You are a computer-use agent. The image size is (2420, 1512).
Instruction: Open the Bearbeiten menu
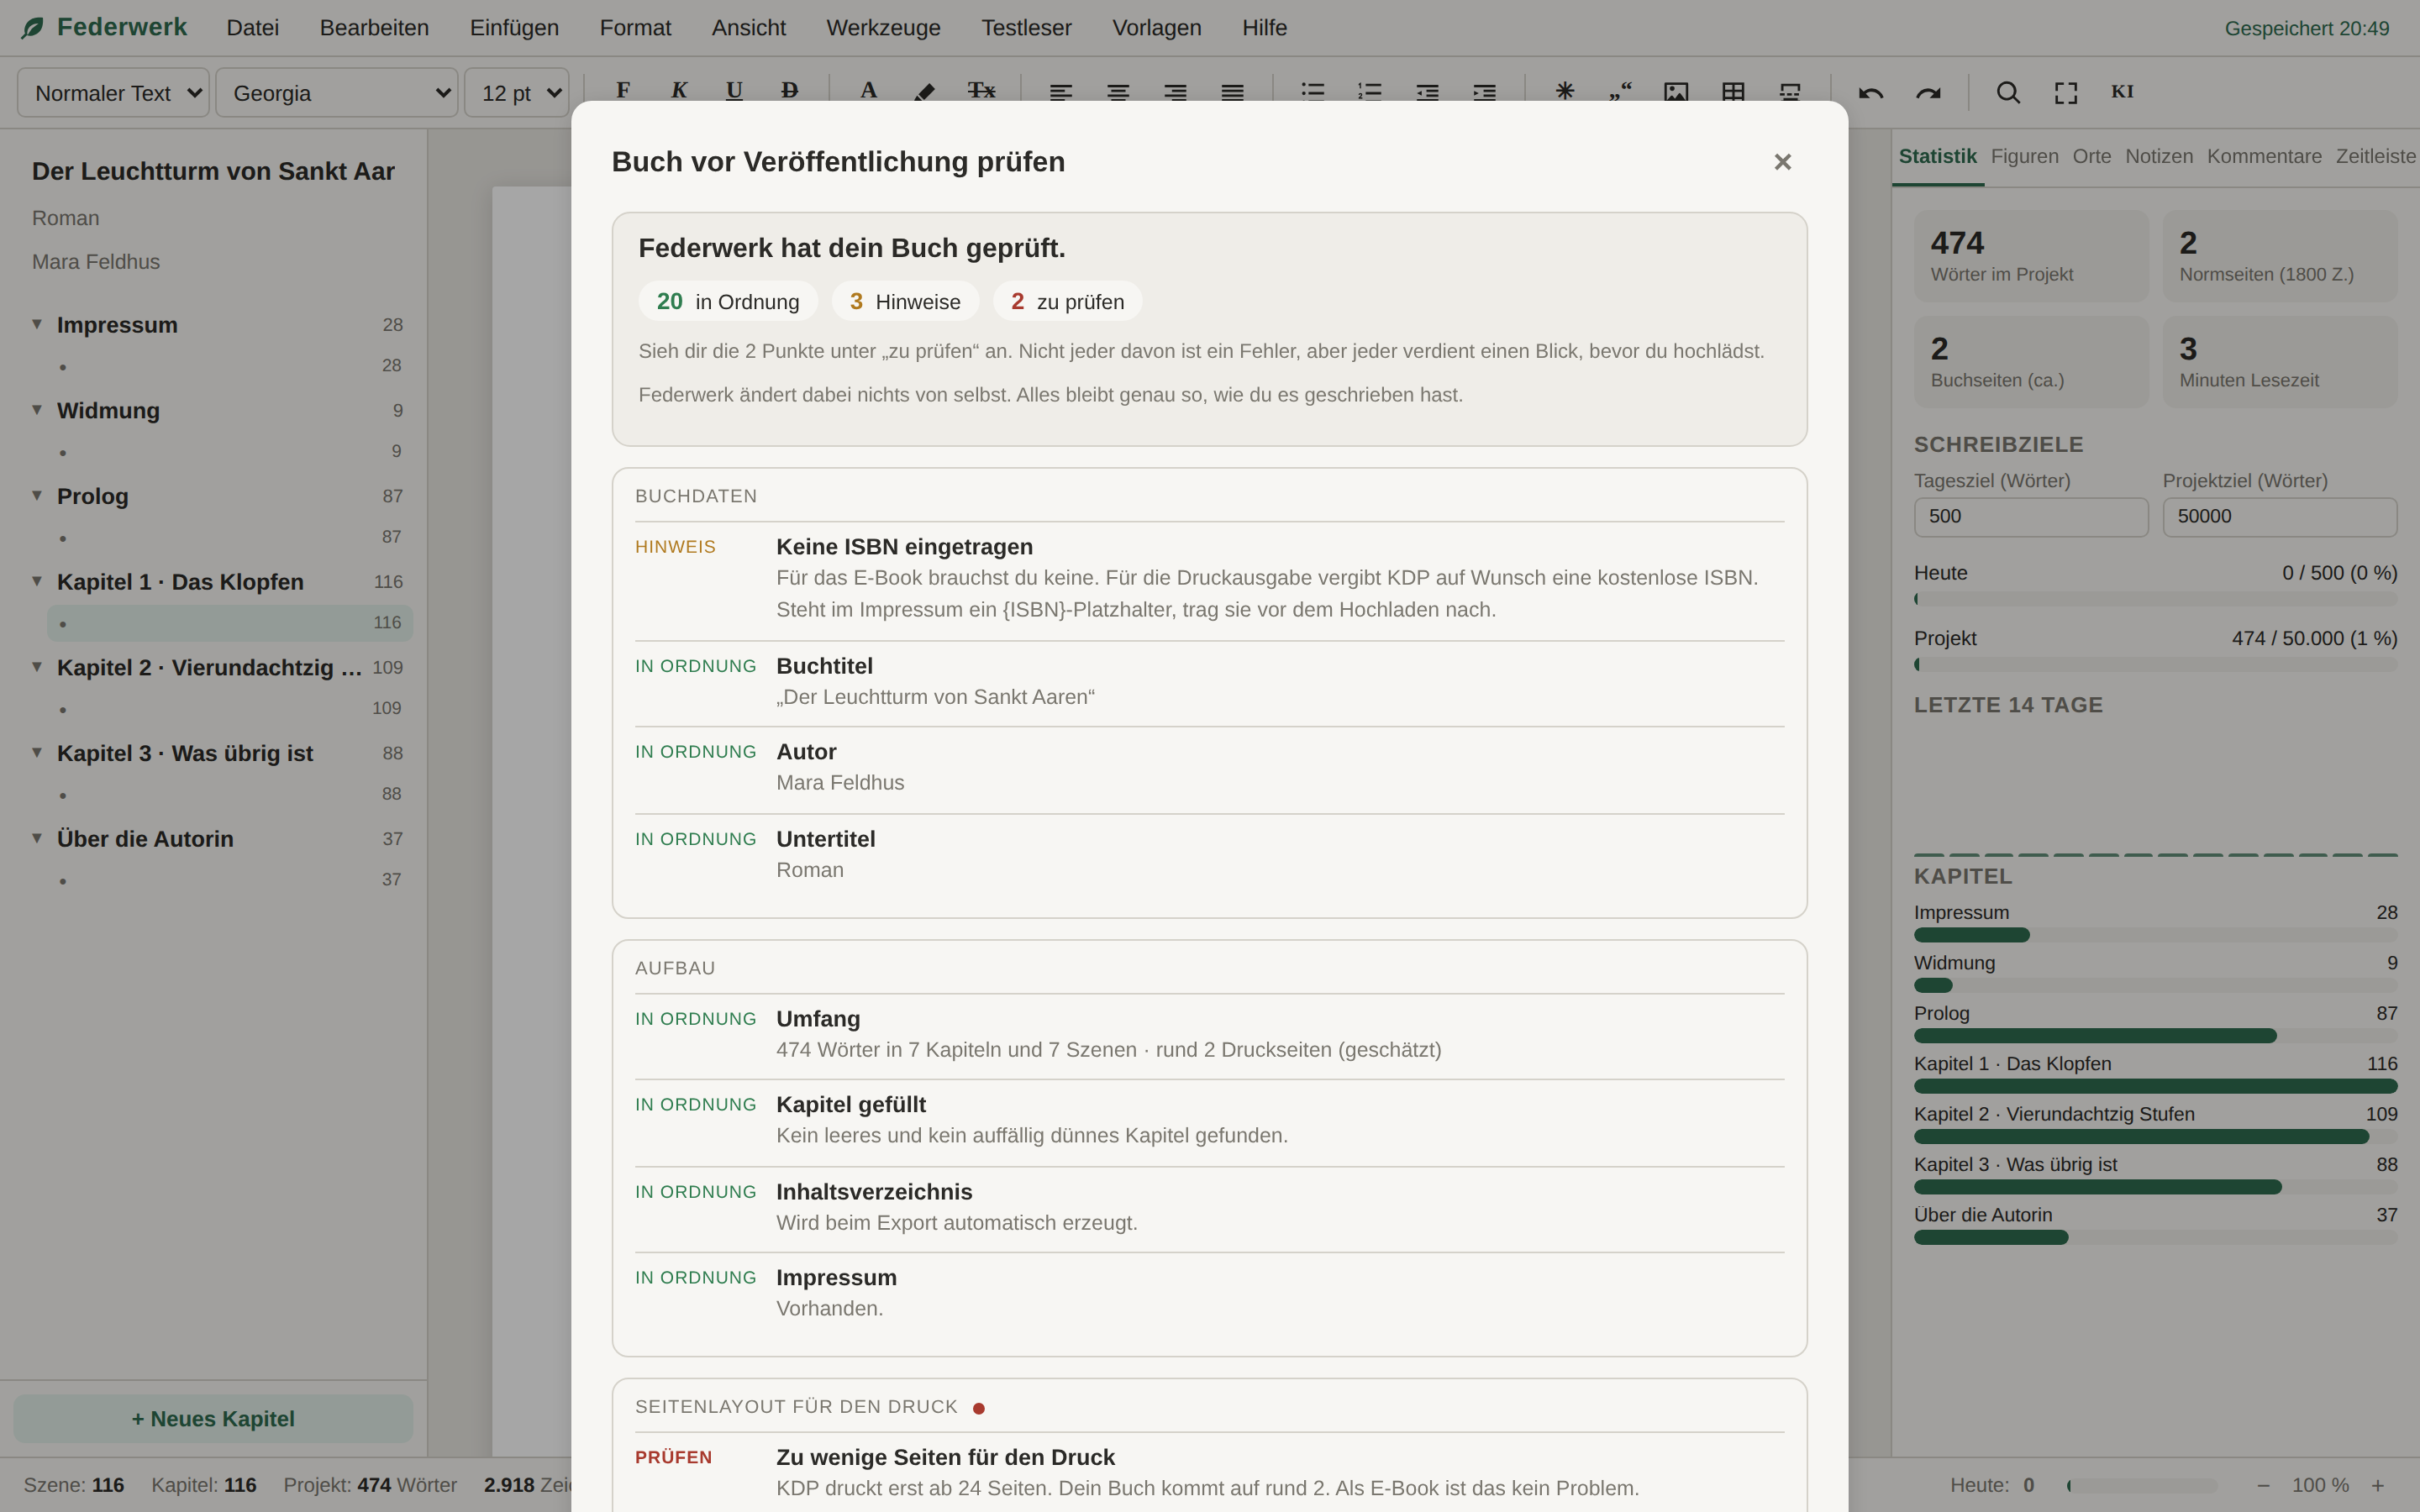tap(374, 28)
